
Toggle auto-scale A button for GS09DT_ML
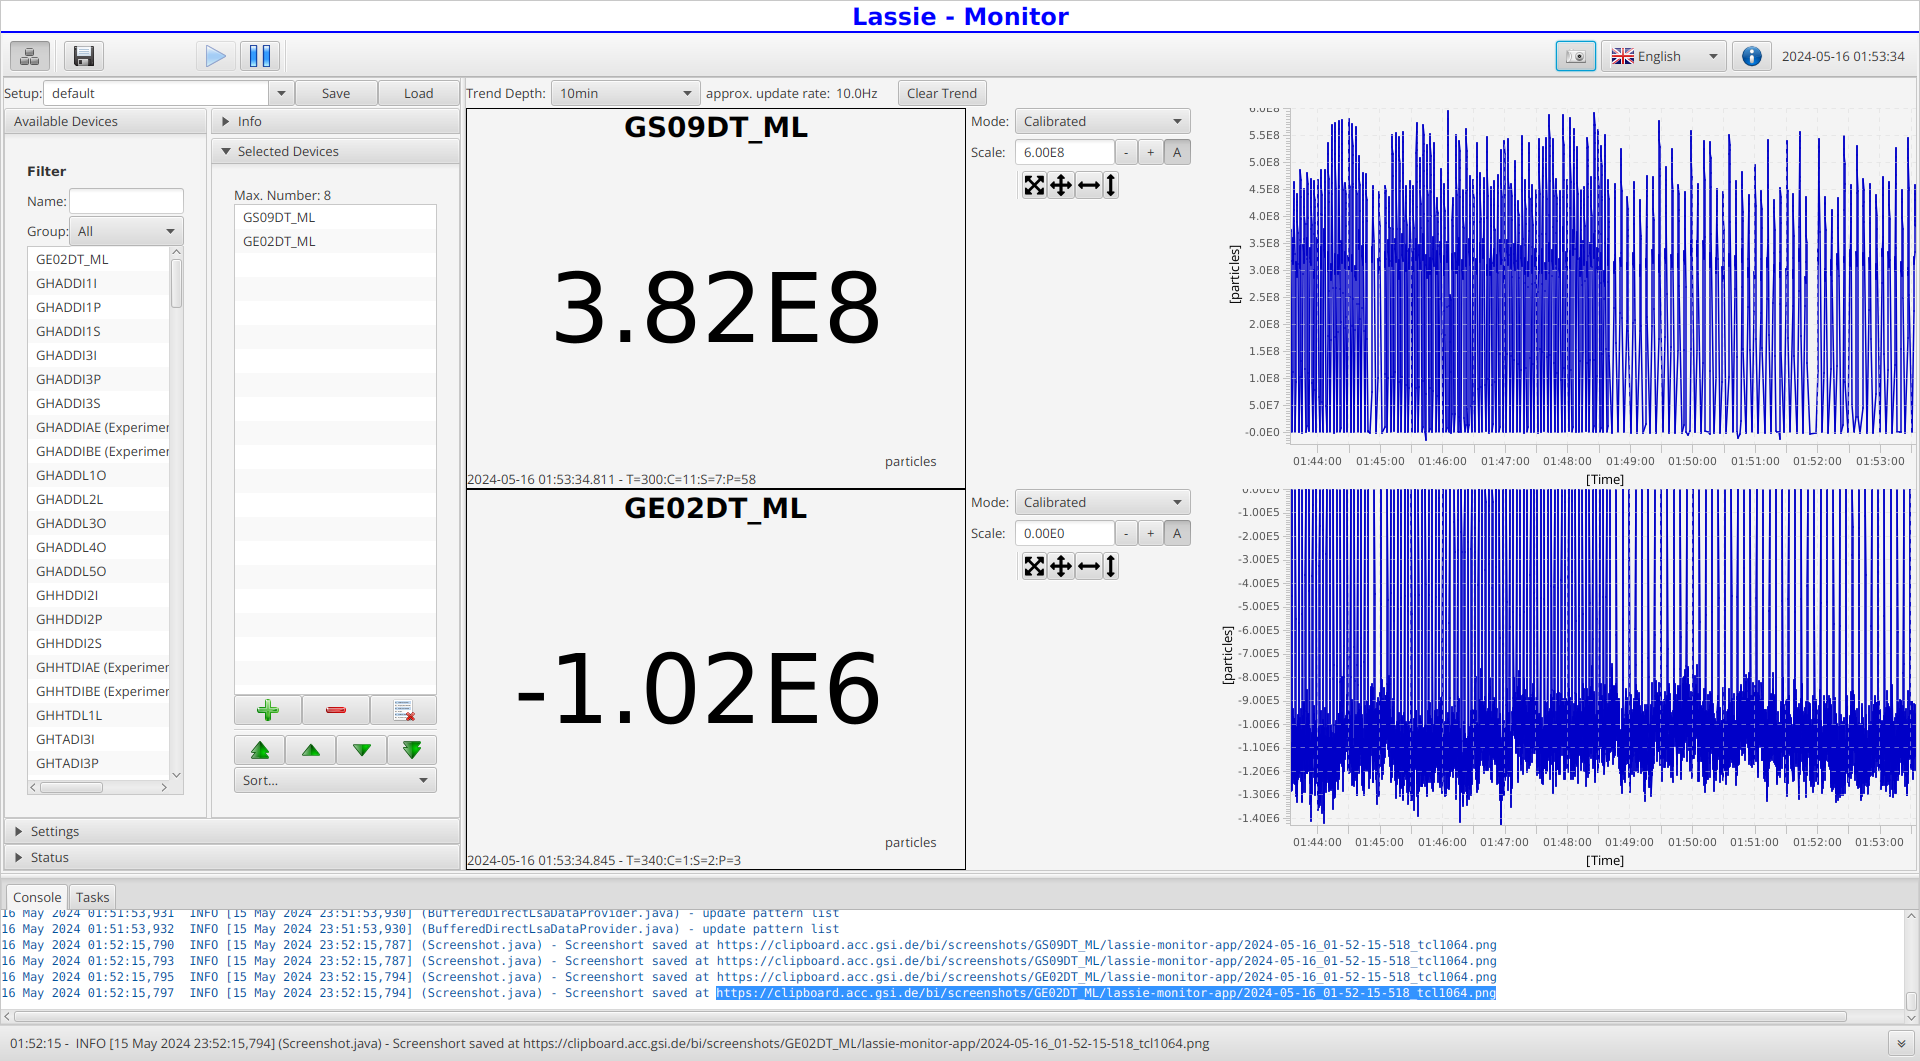[1177, 152]
